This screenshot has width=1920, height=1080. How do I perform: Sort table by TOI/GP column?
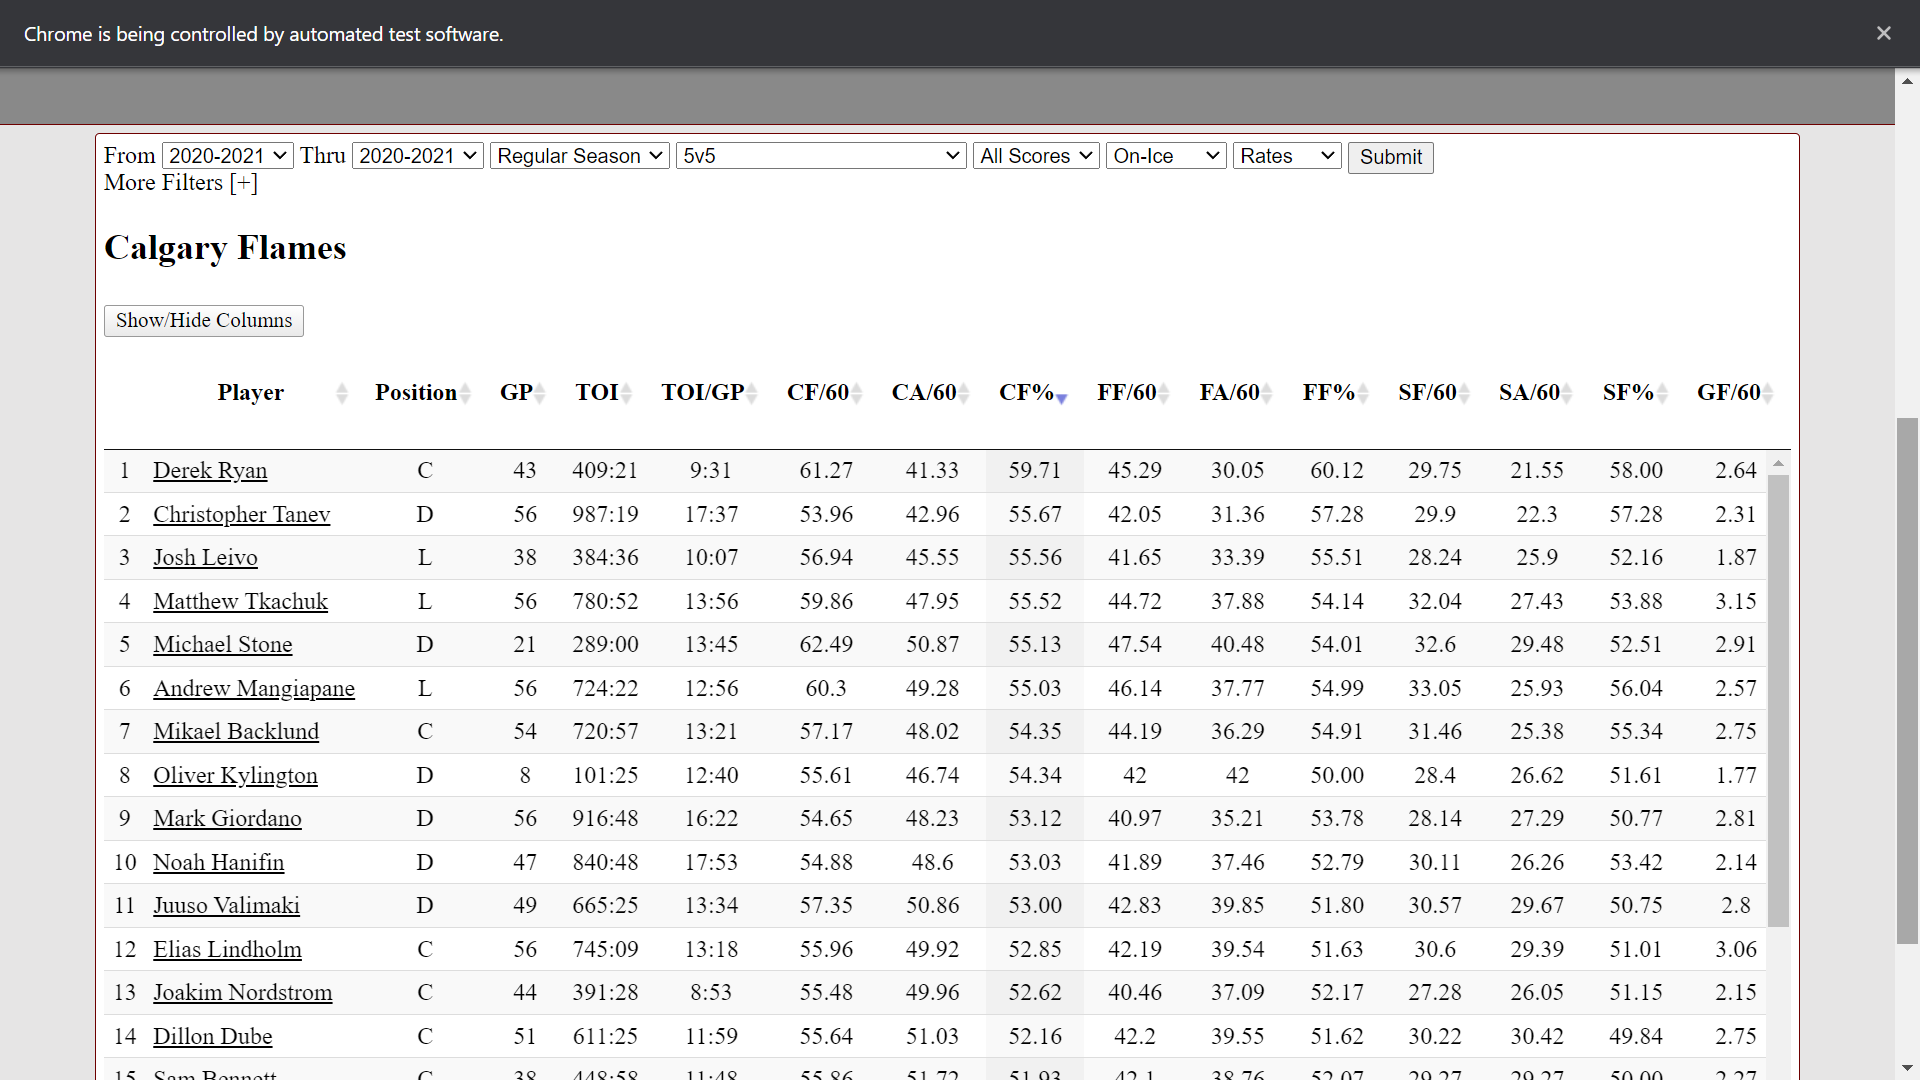pos(703,393)
